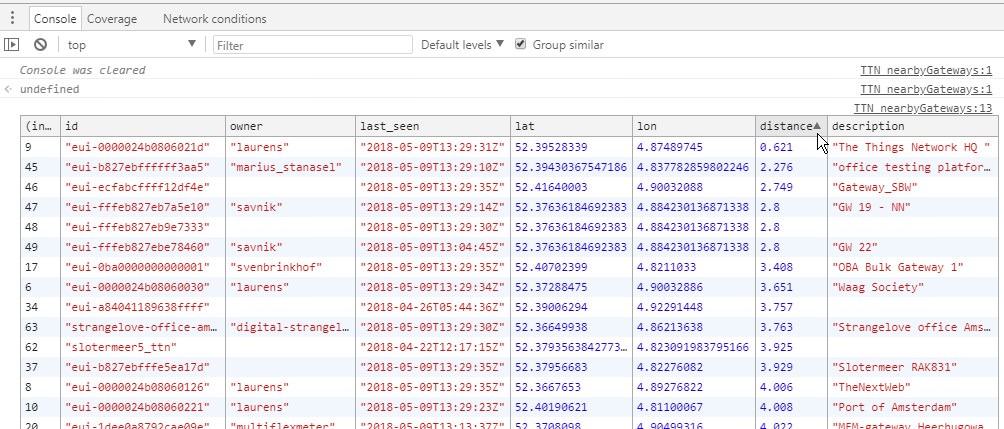The image size is (1004, 429).
Task: Click the 'Console was cleared' message
Action: (x=83, y=70)
